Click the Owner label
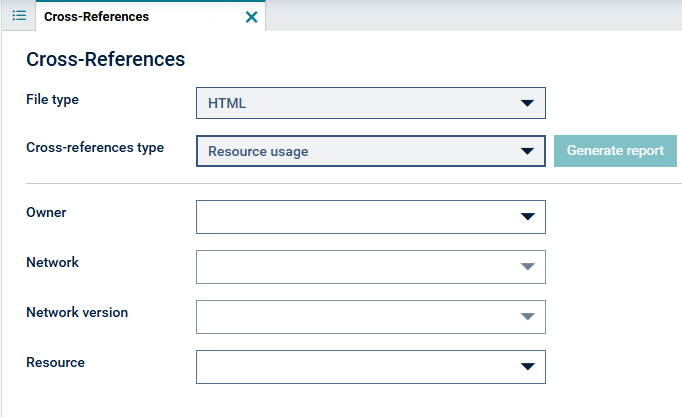 pos(46,212)
